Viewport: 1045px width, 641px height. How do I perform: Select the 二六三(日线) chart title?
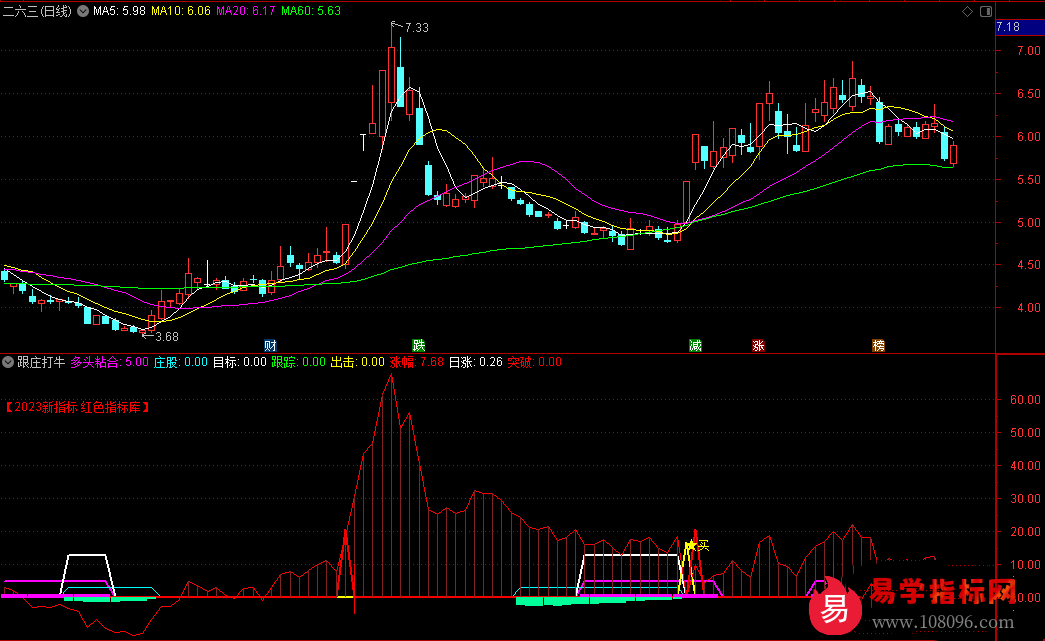[37, 11]
